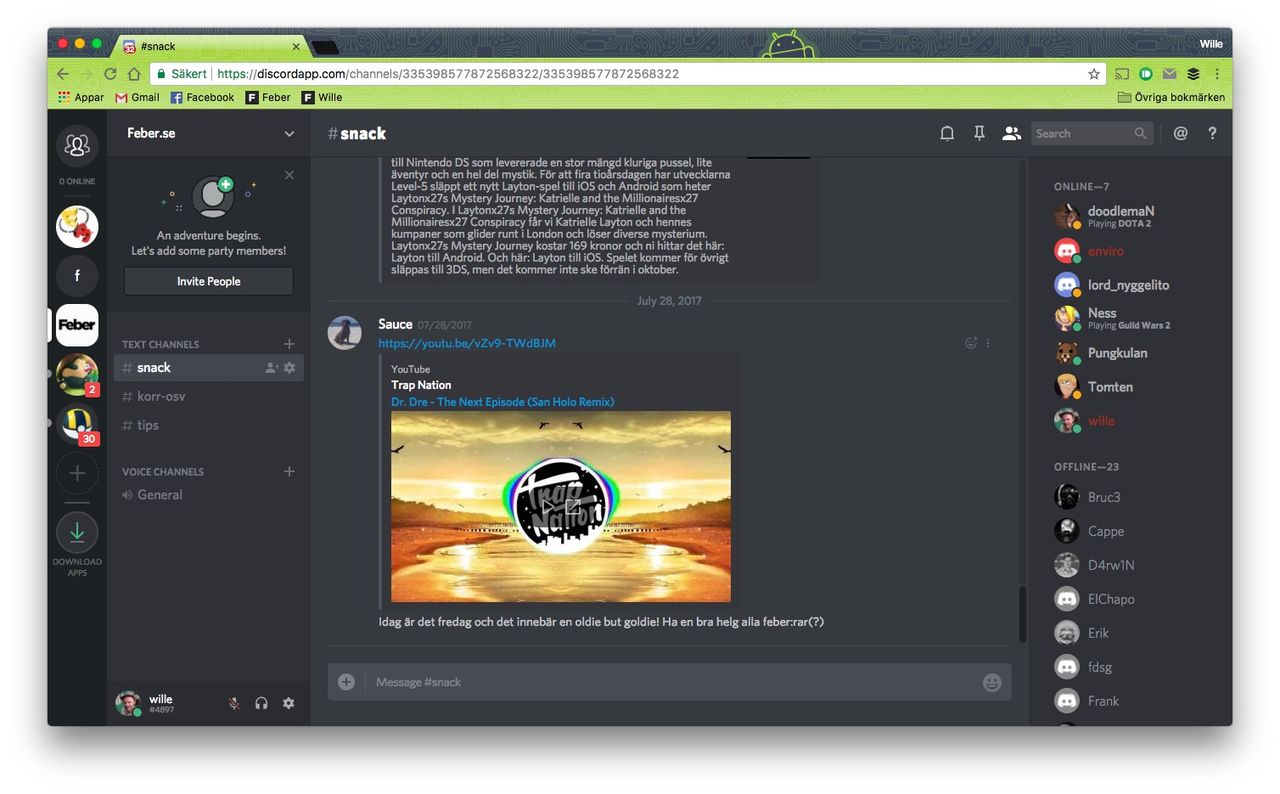Image resolution: width=1280 pixels, height=794 pixels.
Task: Click the Message #snack input field
Action: click(672, 682)
